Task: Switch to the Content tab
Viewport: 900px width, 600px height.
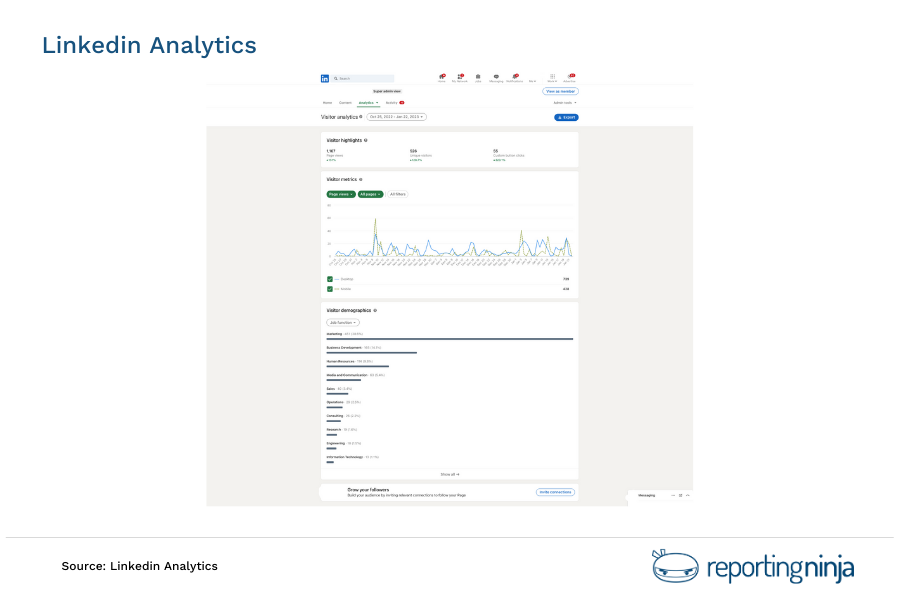Action: pyautogui.click(x=344, y=102)
